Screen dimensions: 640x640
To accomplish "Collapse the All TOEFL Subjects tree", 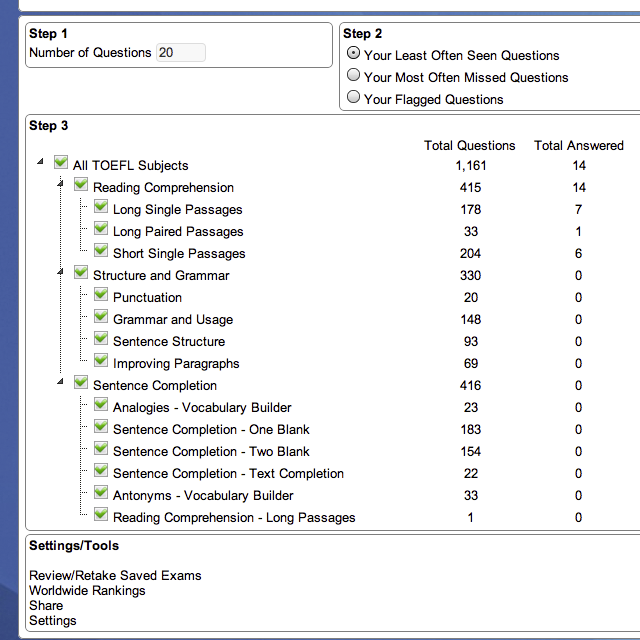I will pyautogui.click(x=40, y=162).
